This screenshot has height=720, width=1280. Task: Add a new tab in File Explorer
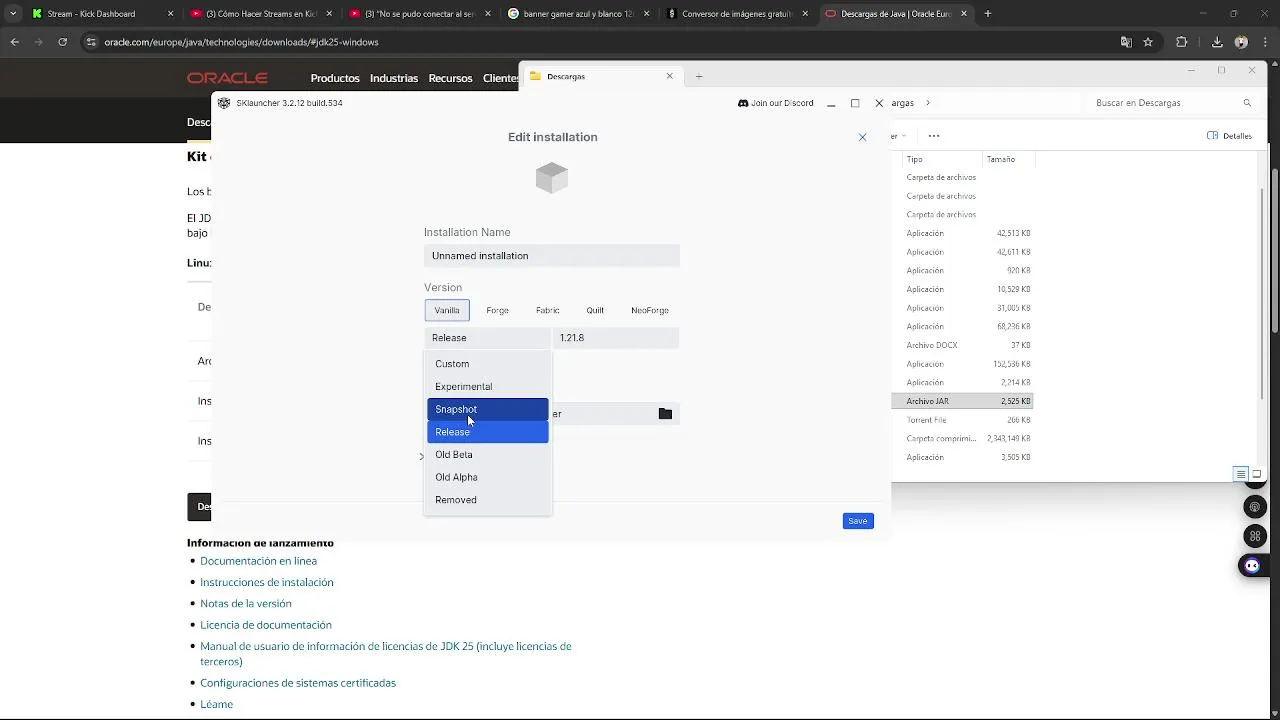point(699,76)
